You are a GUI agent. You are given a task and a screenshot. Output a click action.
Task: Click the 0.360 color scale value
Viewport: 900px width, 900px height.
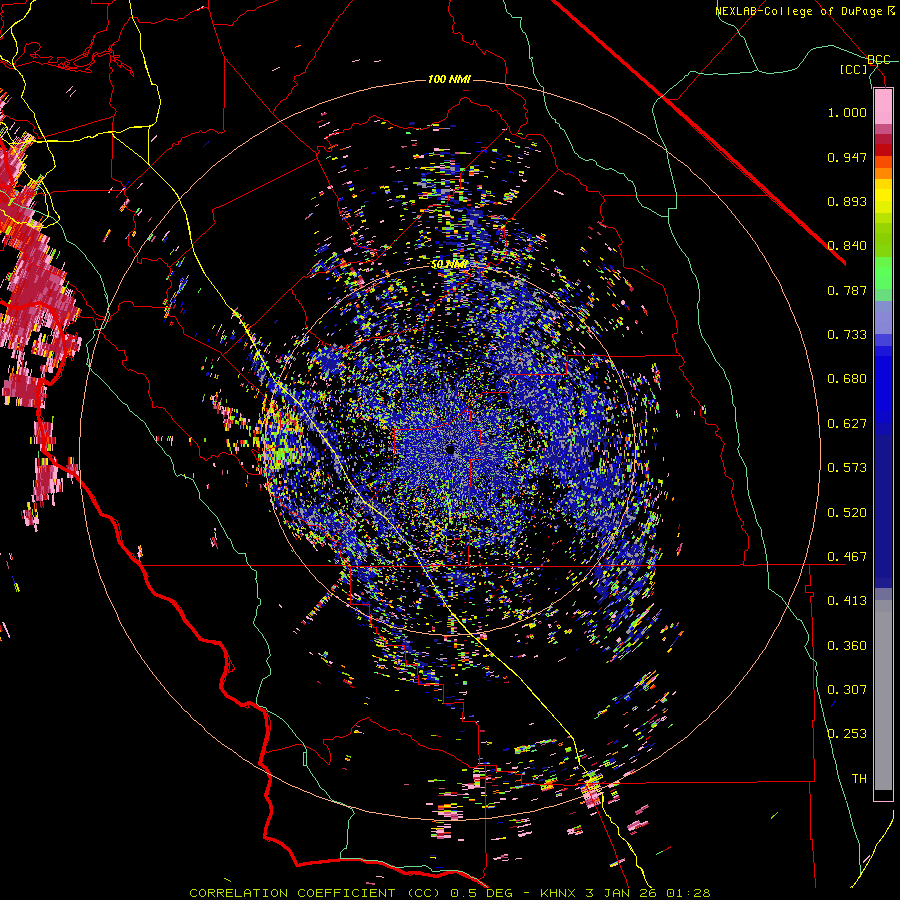[847, 646]
